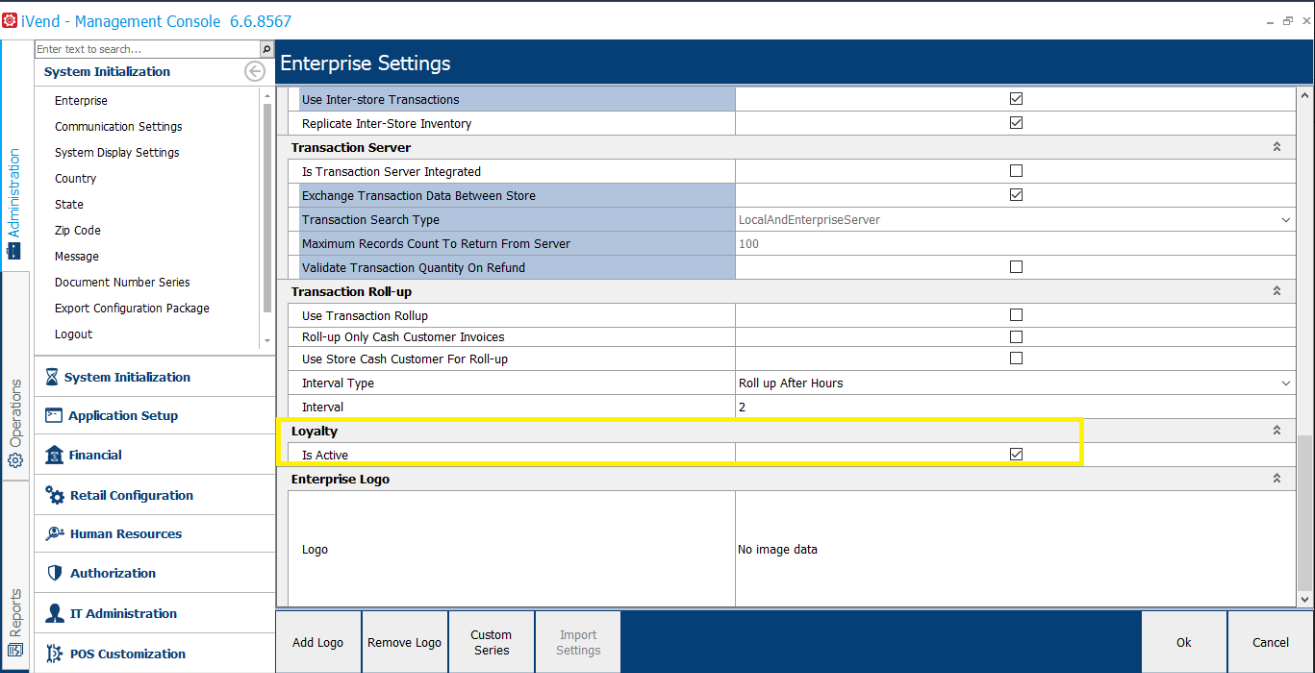Select Logout in the navigation list
1315x673 pixels.
73,335
